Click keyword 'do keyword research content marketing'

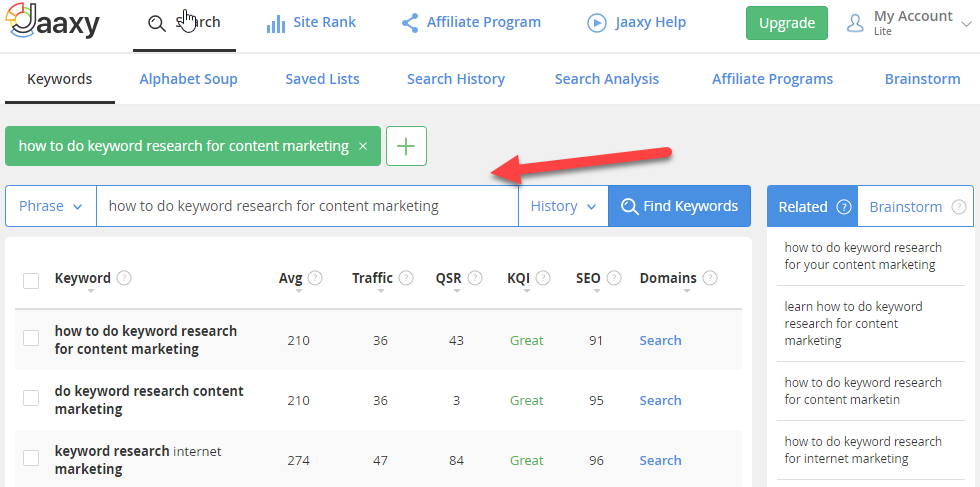149,400
